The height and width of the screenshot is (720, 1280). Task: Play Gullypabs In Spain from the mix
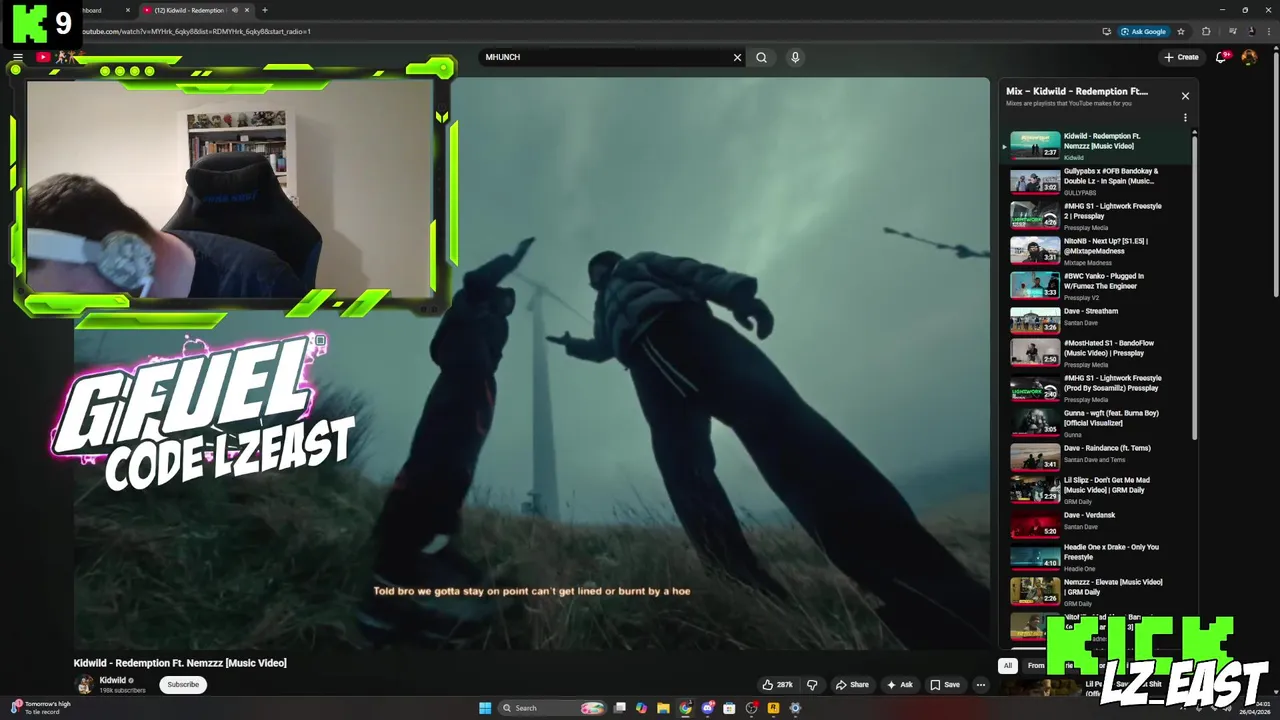pyautogui.click(x=1097, y=181)
